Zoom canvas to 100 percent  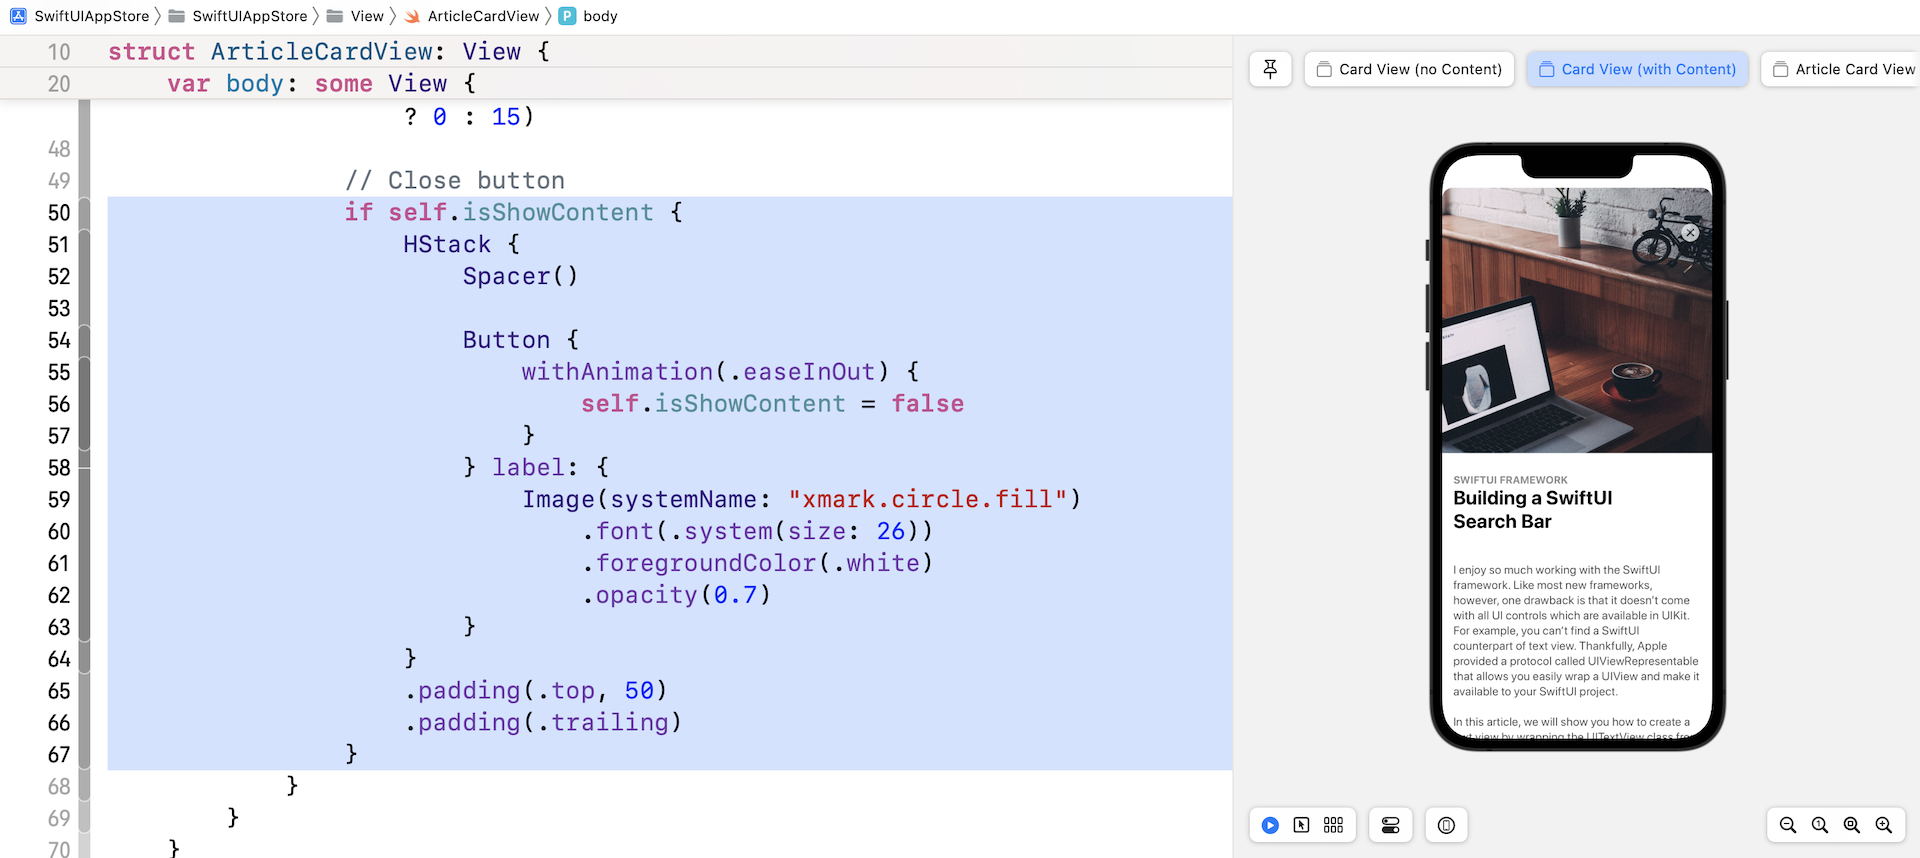(1820, 825)
